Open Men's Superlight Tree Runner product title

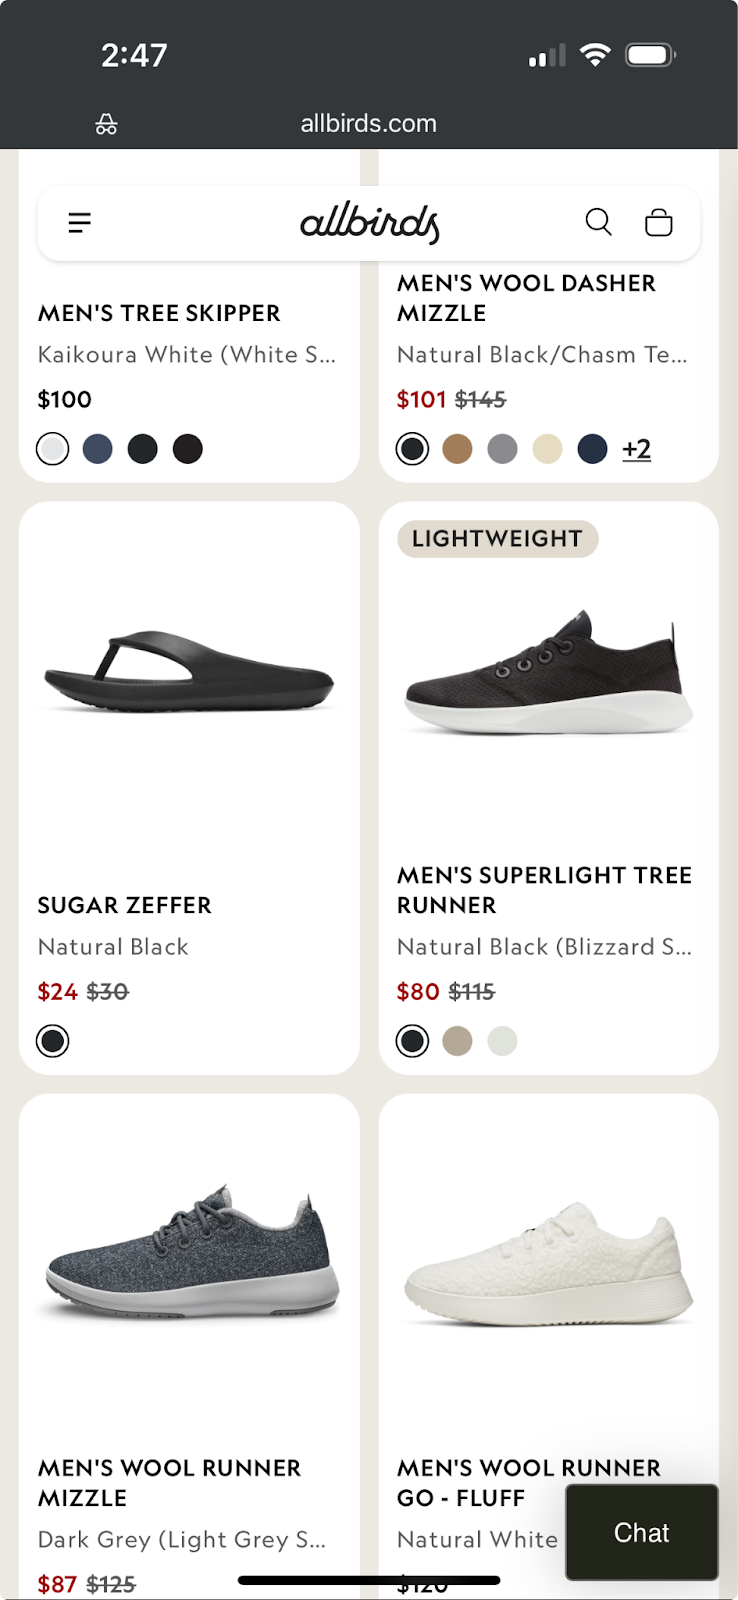point(544,890)
